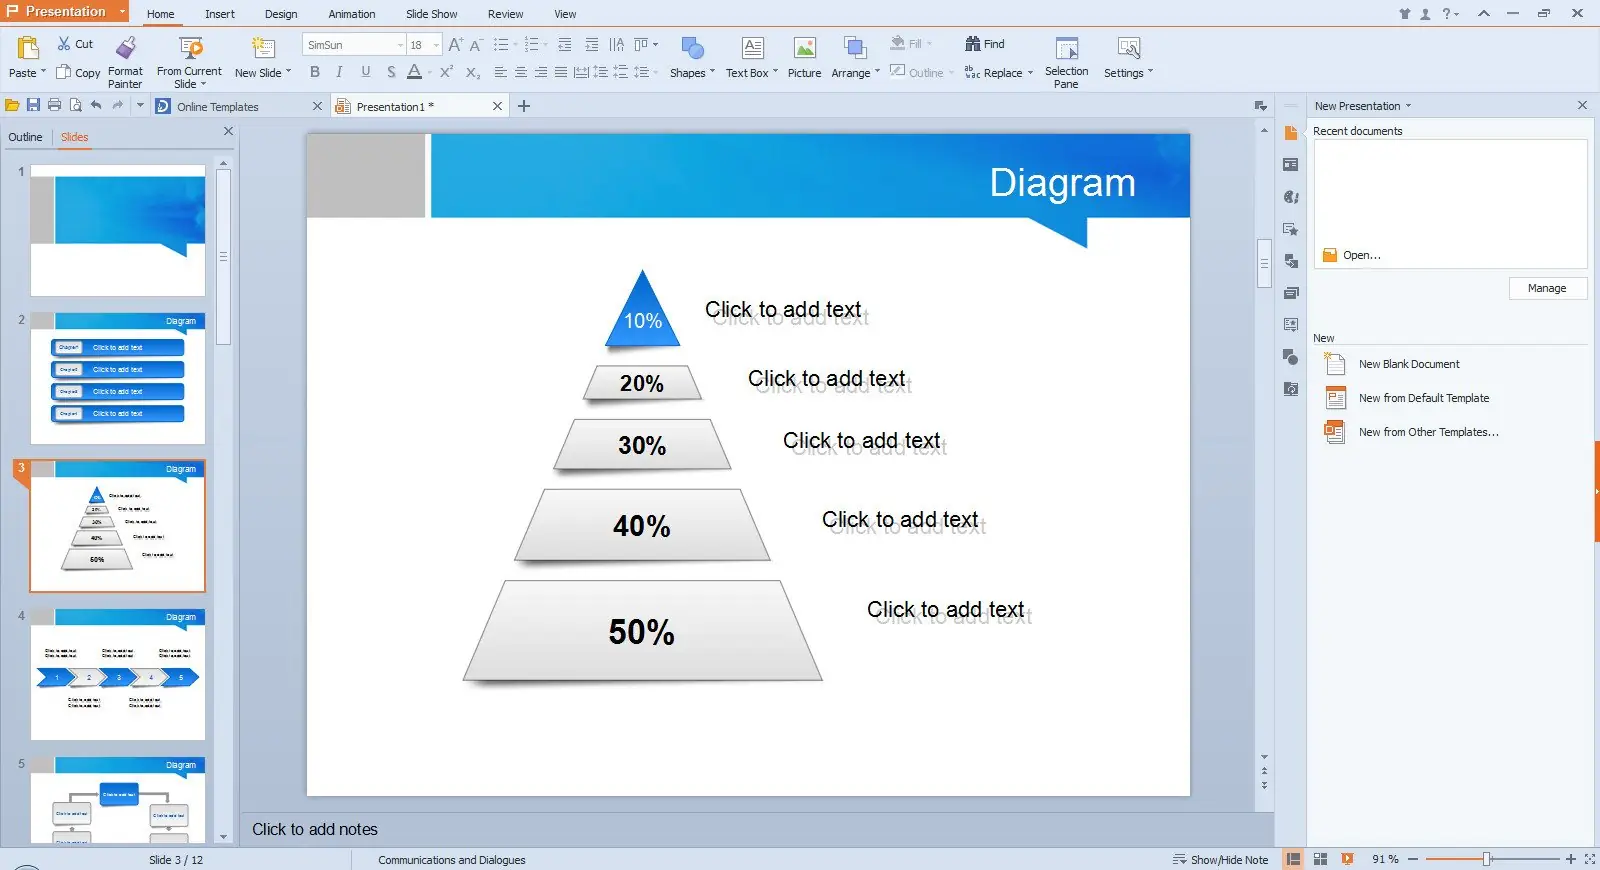Screen dimensions: 1600x870
Task: Open the font size dropdown
Action: coord(436,45)
